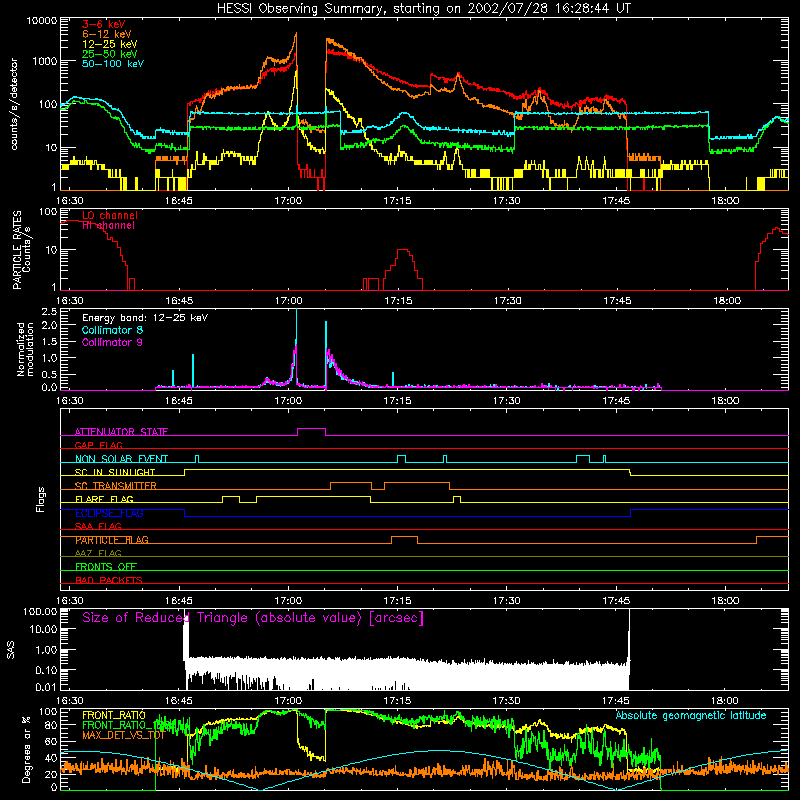800x800 pixels.
Task: Click the Absolute geomagnetic latitude label
Action: click(691, 716)
